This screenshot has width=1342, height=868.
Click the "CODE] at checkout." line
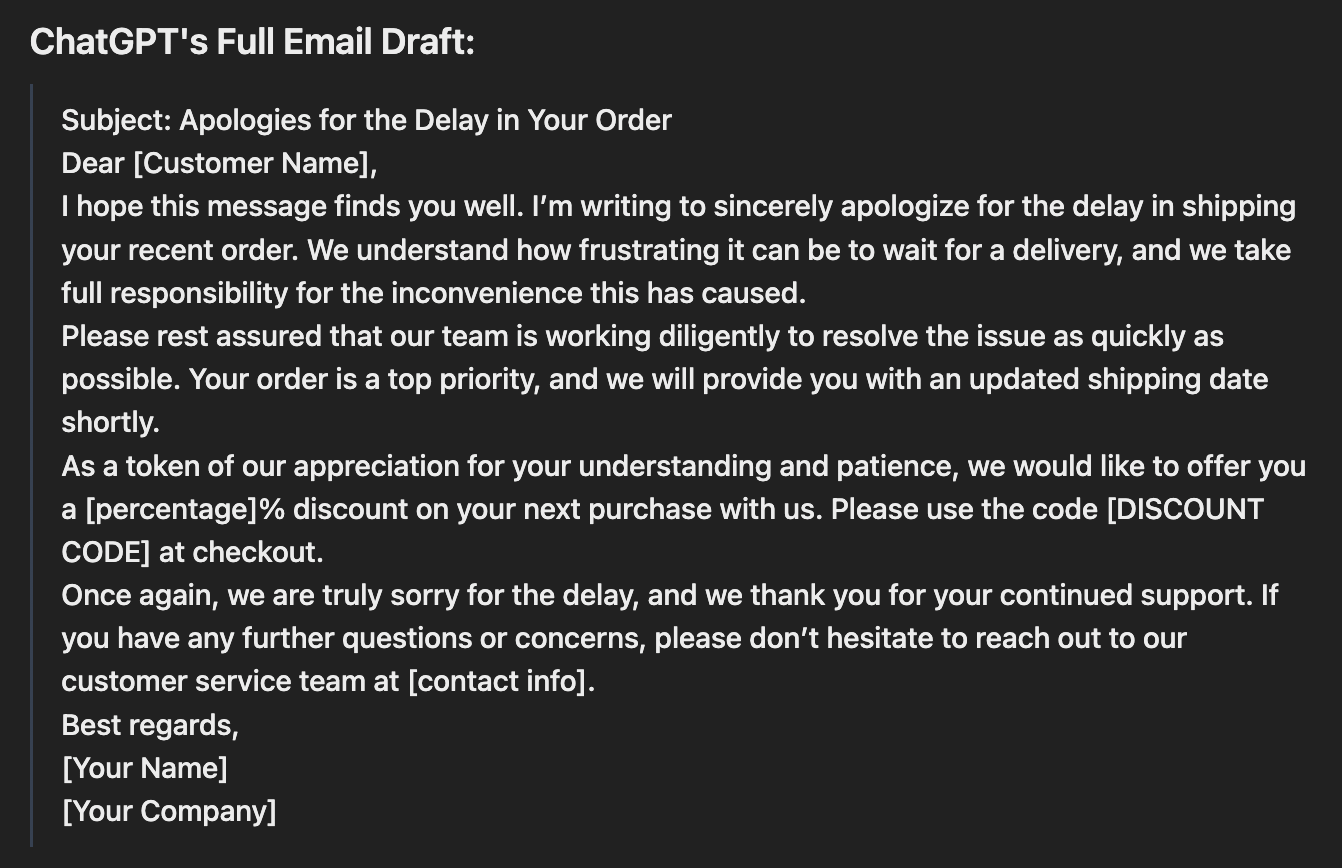click(193, 552)
